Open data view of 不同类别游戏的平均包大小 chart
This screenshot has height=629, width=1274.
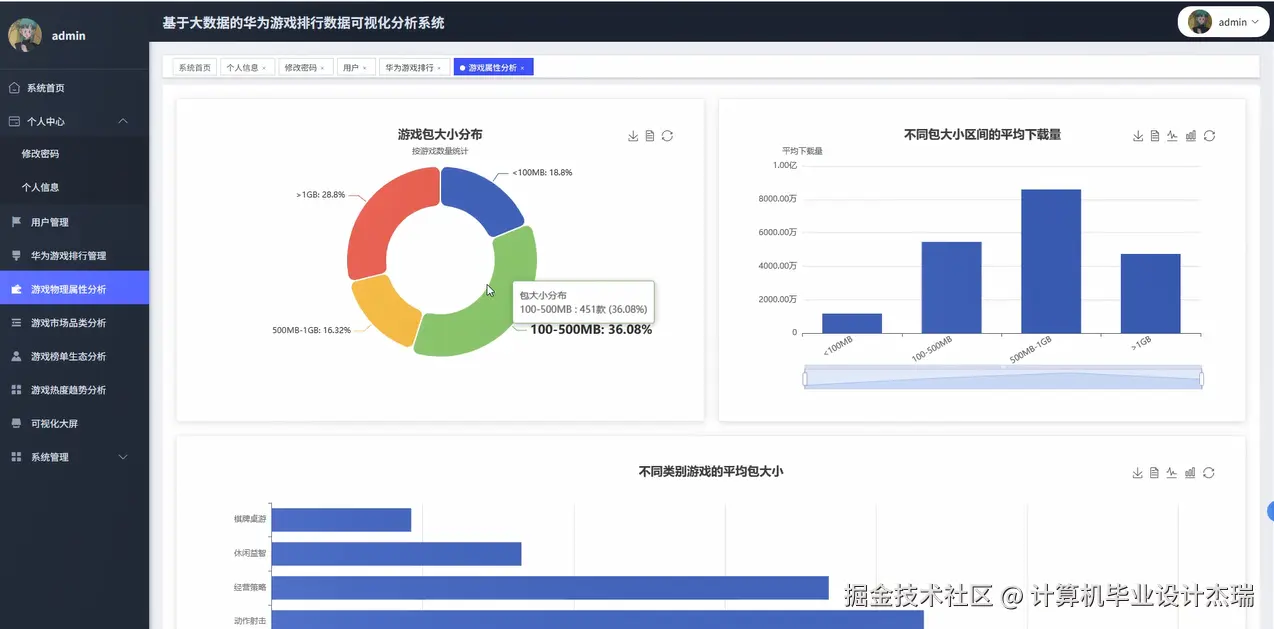1155,473
